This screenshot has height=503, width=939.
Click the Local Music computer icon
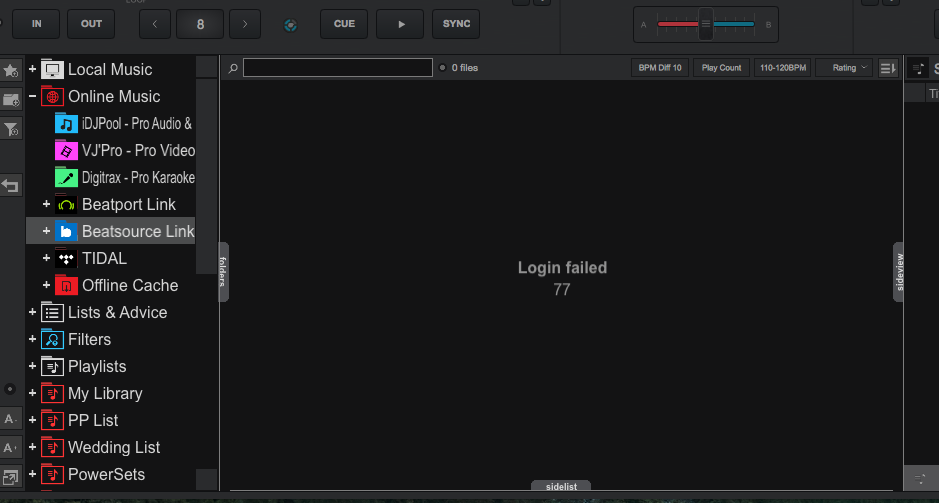[x=52, y=69]
